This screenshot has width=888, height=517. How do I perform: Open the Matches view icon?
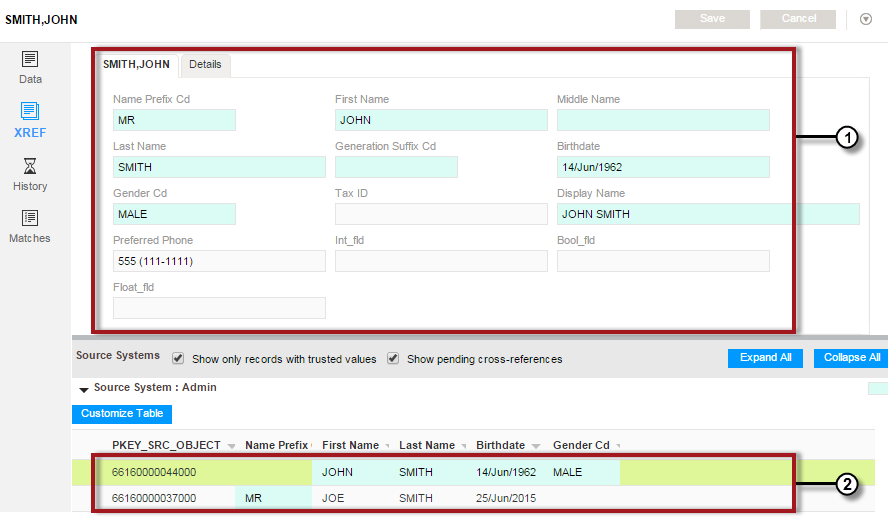pos(30,218)
